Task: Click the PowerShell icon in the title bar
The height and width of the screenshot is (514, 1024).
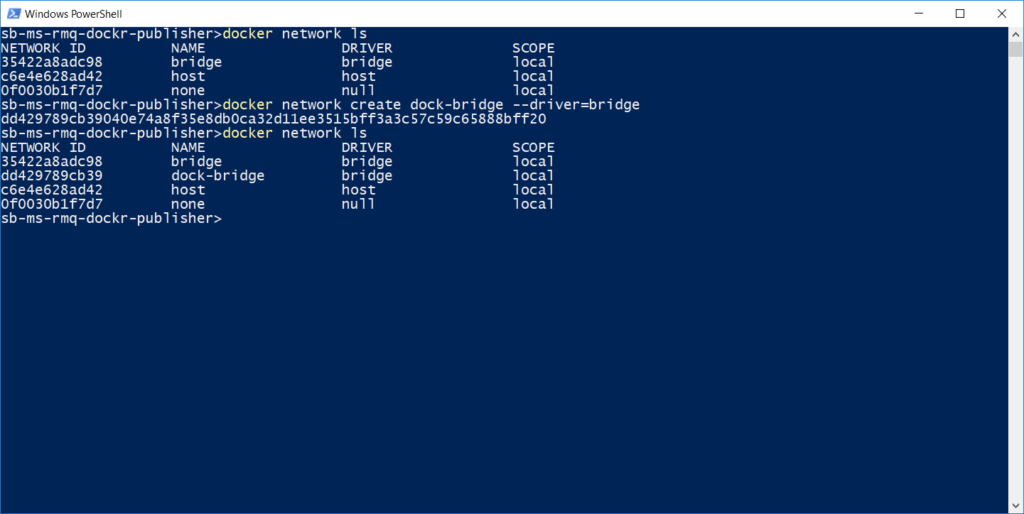Action: pos(12,13)
